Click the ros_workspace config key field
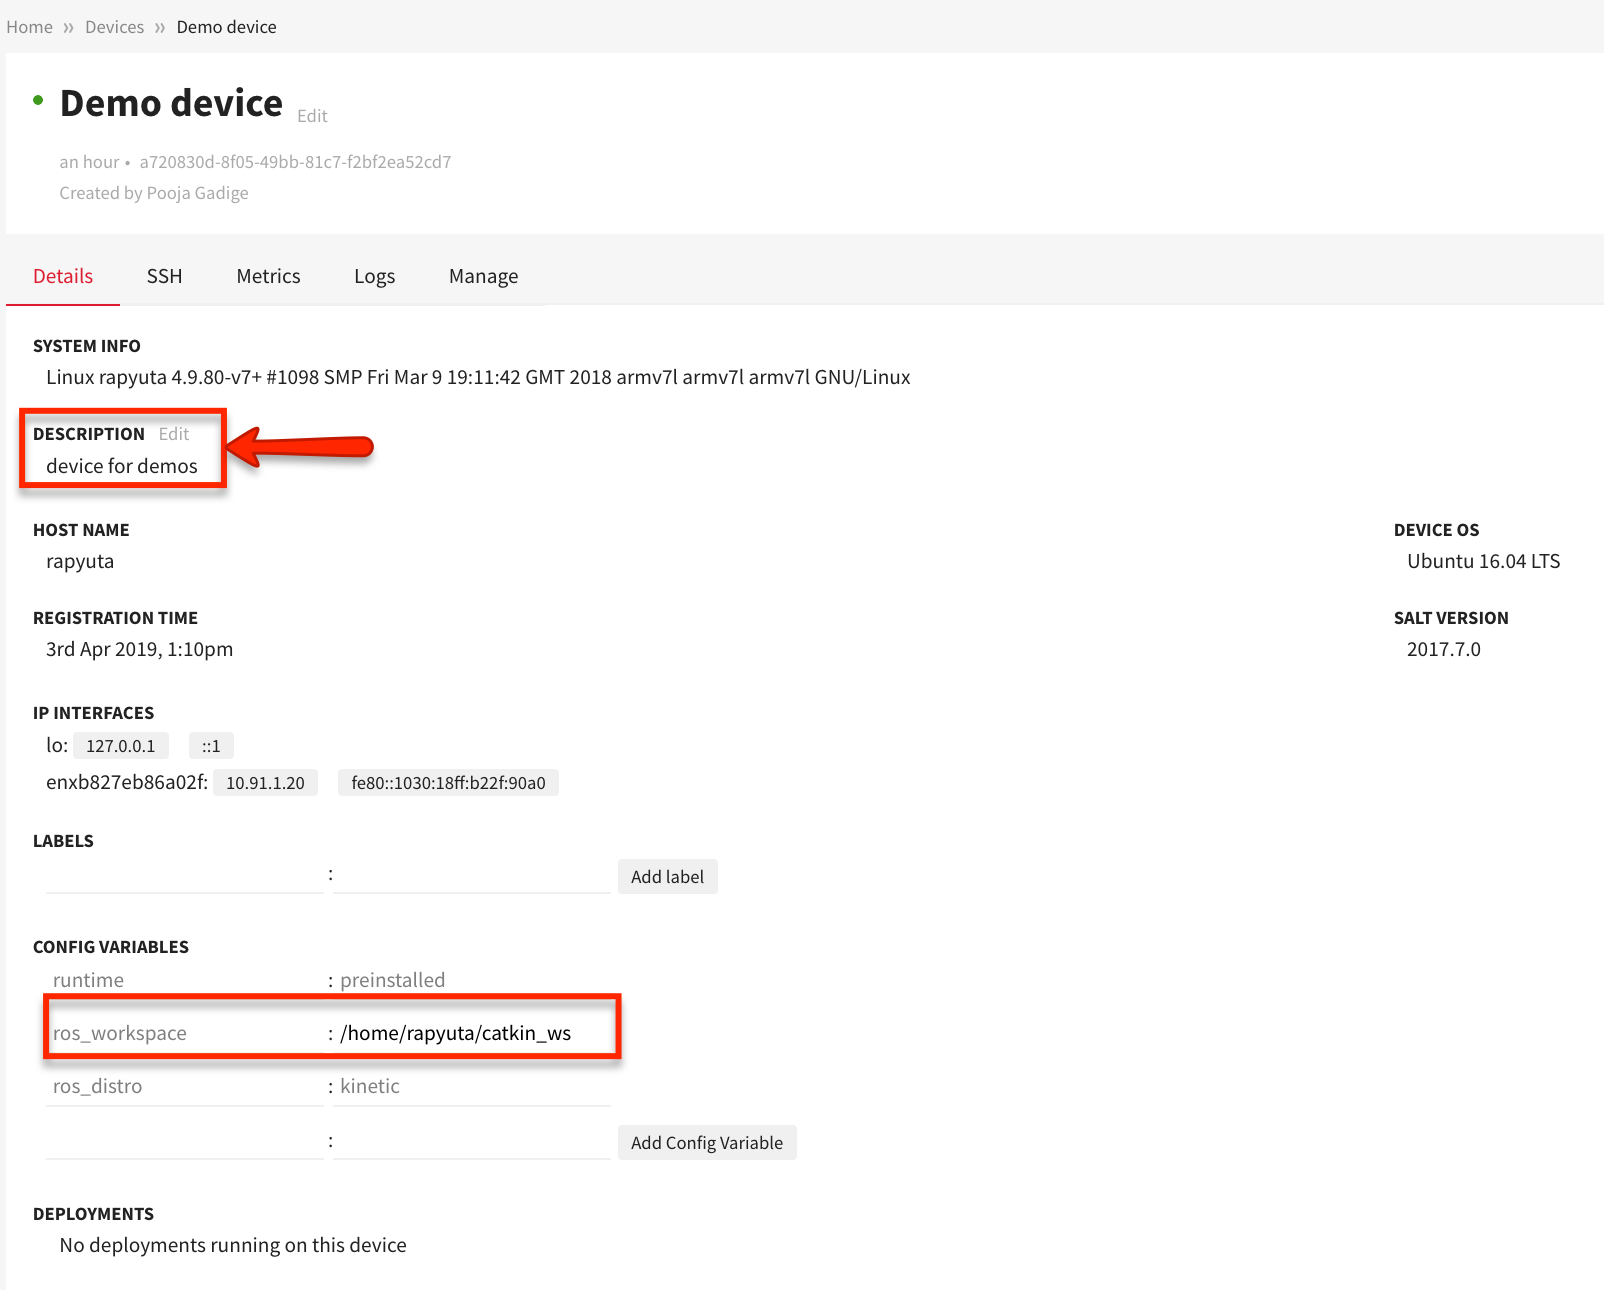 [187, 1033]
